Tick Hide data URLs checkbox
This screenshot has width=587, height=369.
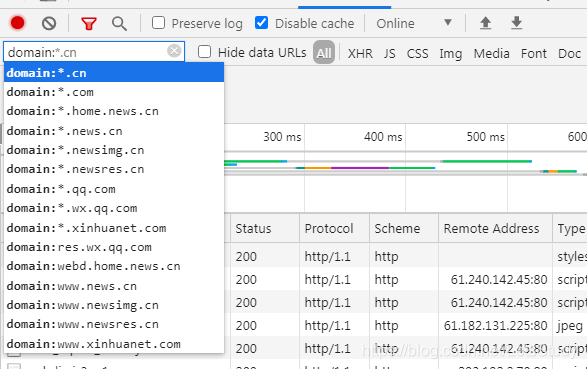[204, 52]
